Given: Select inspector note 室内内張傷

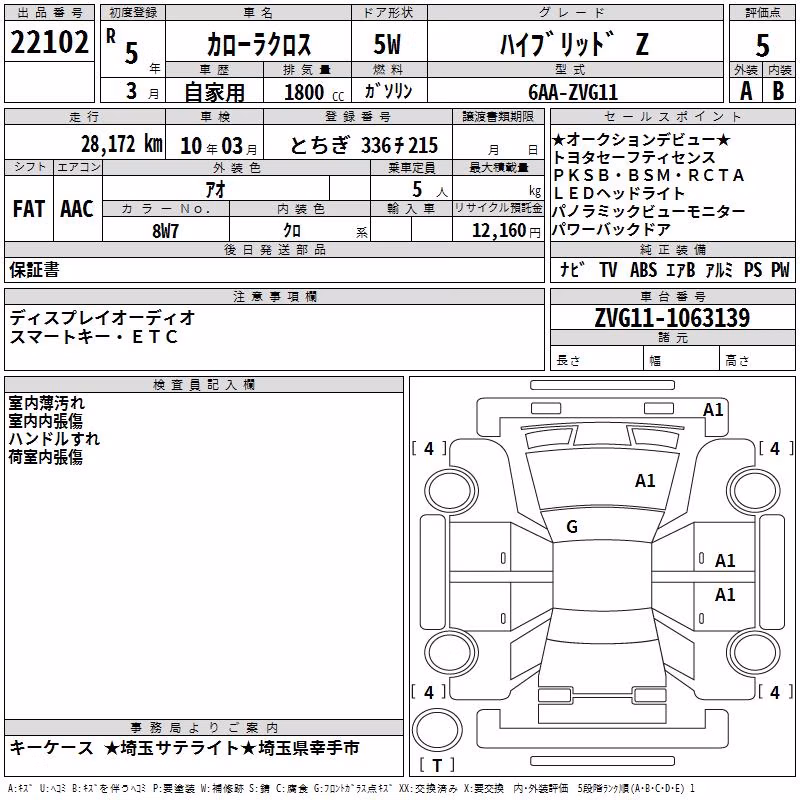Looking at the screenshot, I should tap(45, 421).
